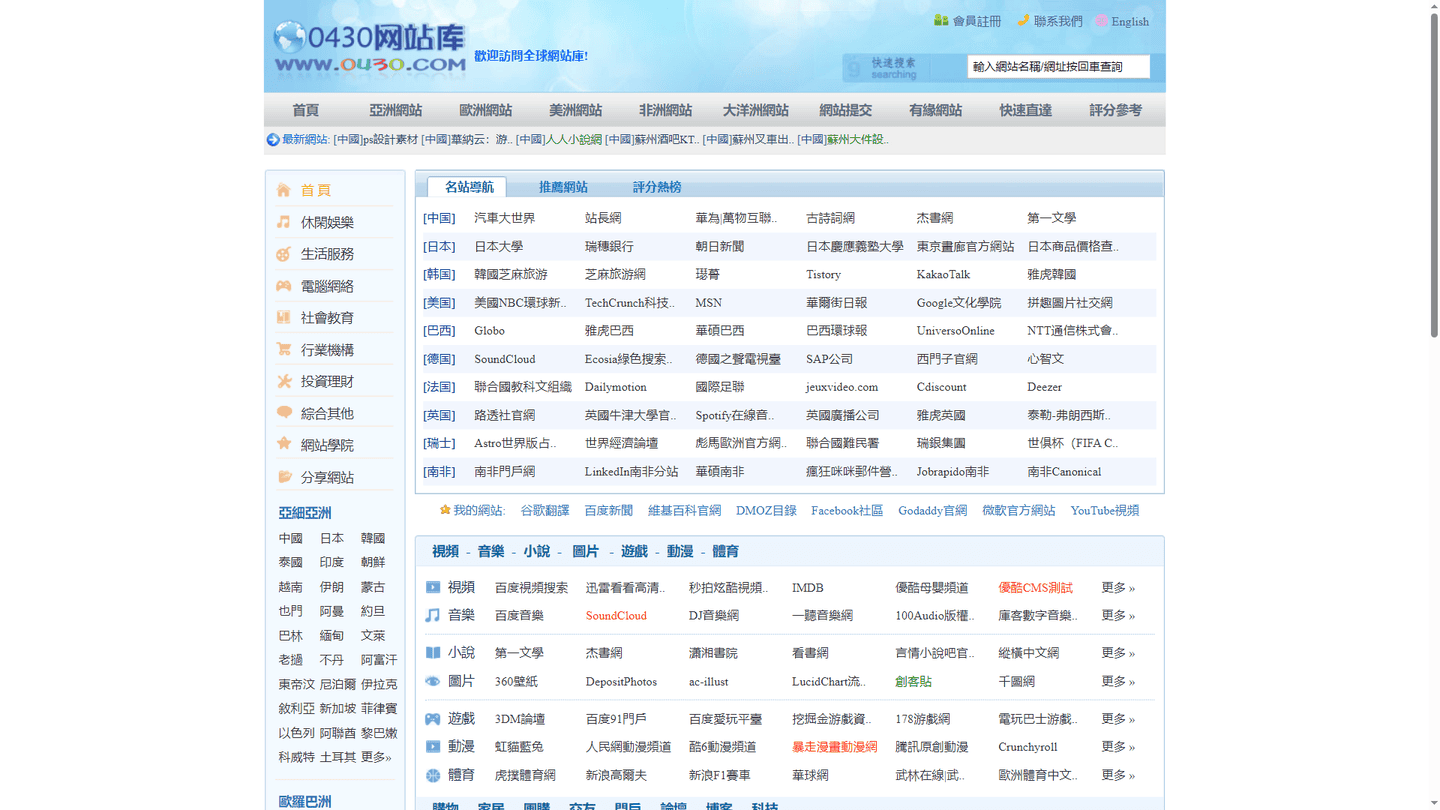Click the speech bubble icon beside 綜合其他
This screenshot has width=1440, height=810.
coord(284,413)
